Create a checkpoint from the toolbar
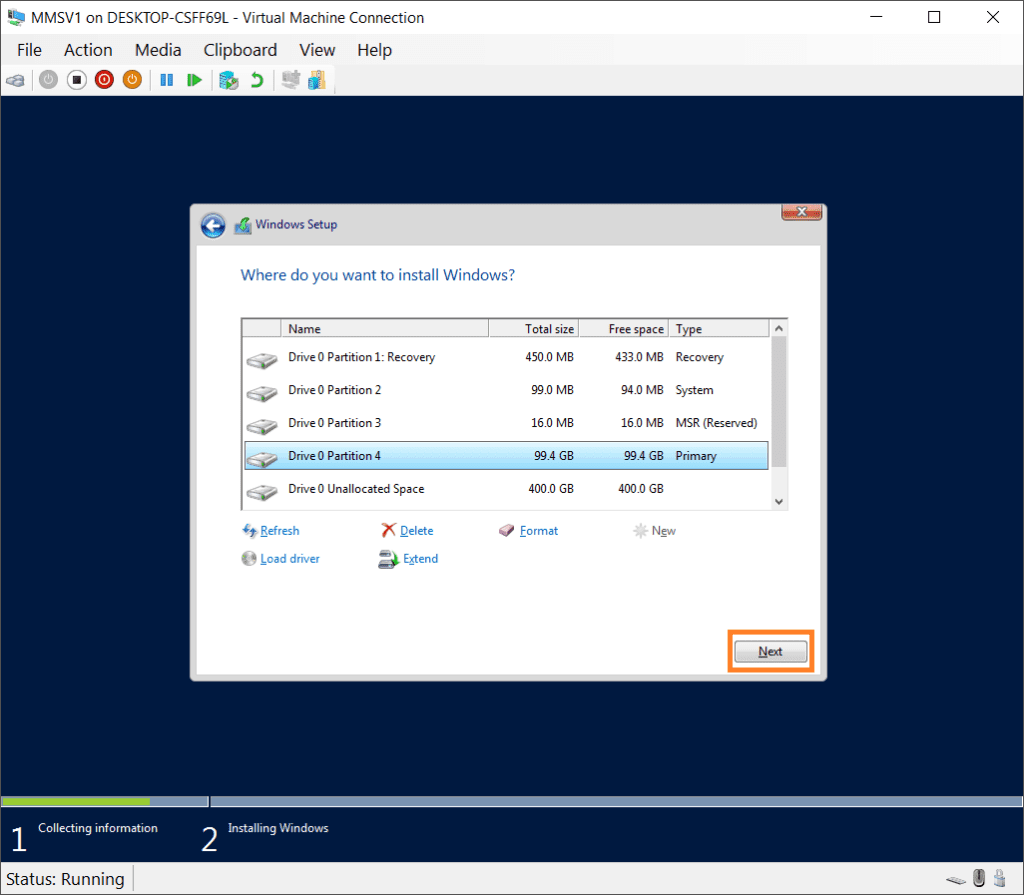1024x895 pixels. (229, 80)
